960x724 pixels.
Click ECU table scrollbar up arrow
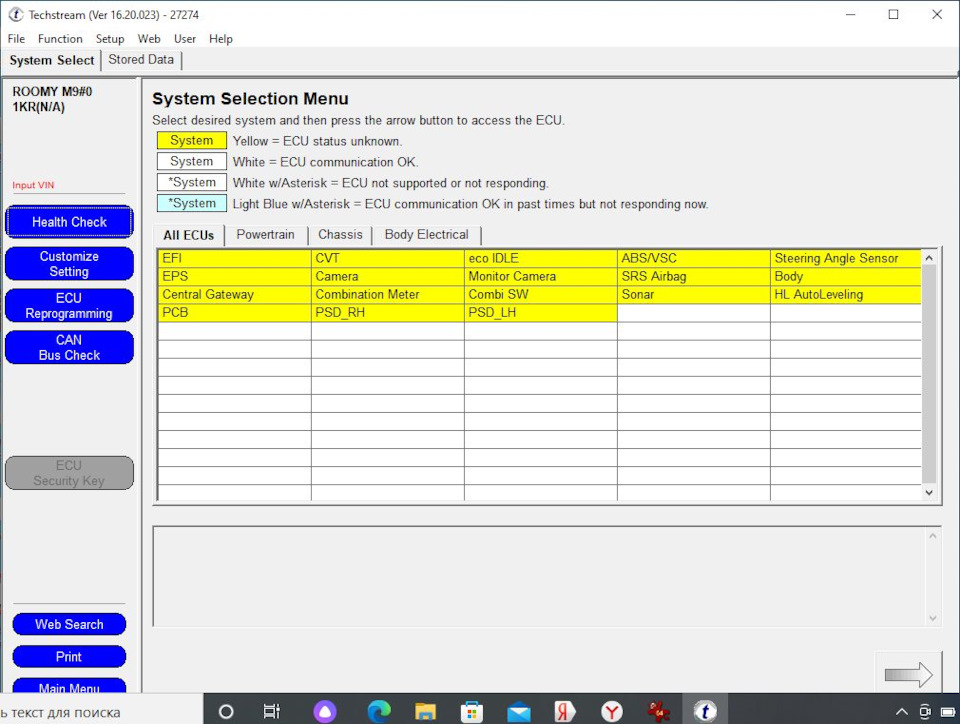tap(929, 258)
